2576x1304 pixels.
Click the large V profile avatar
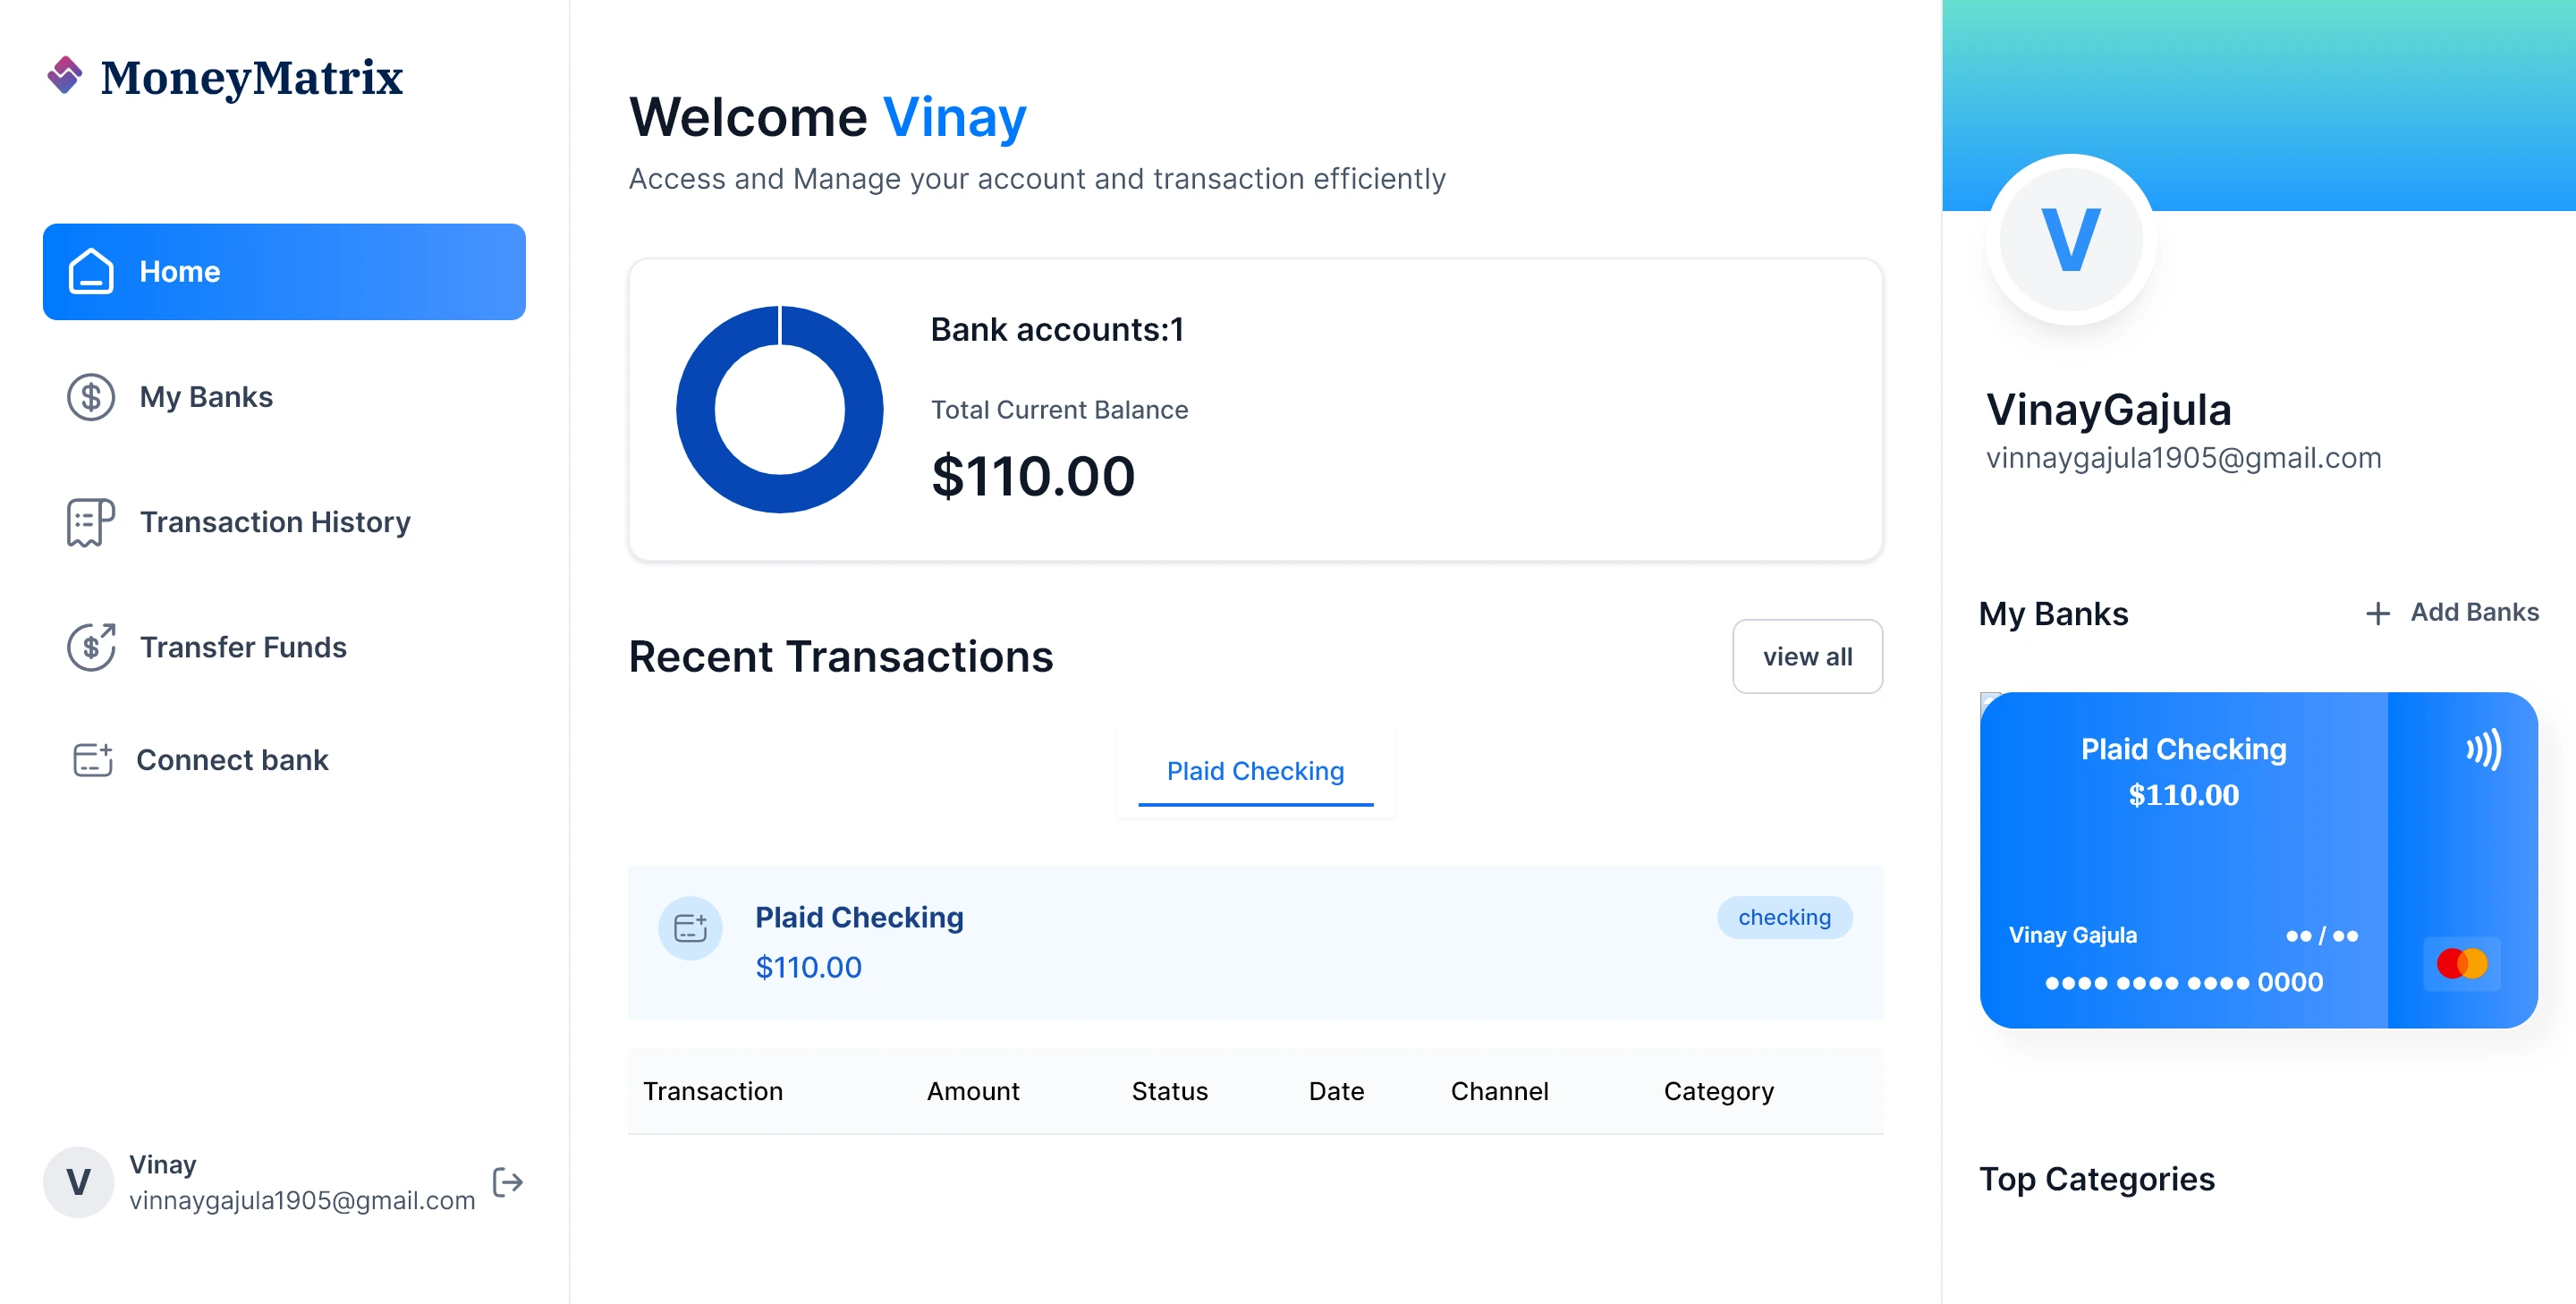[x=2070, y=240]
